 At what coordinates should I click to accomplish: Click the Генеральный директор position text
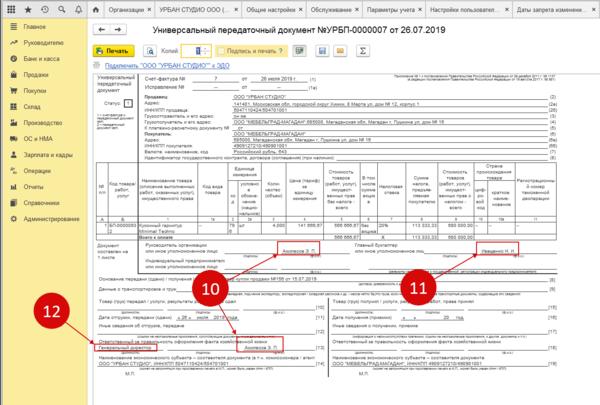pos(126,348)
